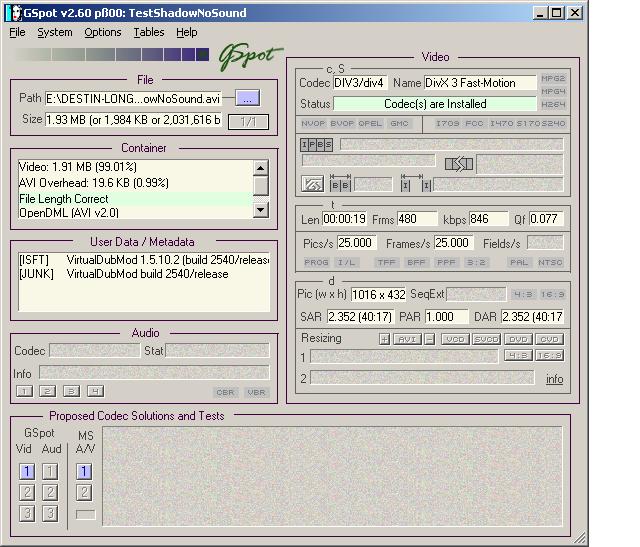Click the H264 codec indicator
This screenshot has height=547, width=640.
tap(553, 105)
